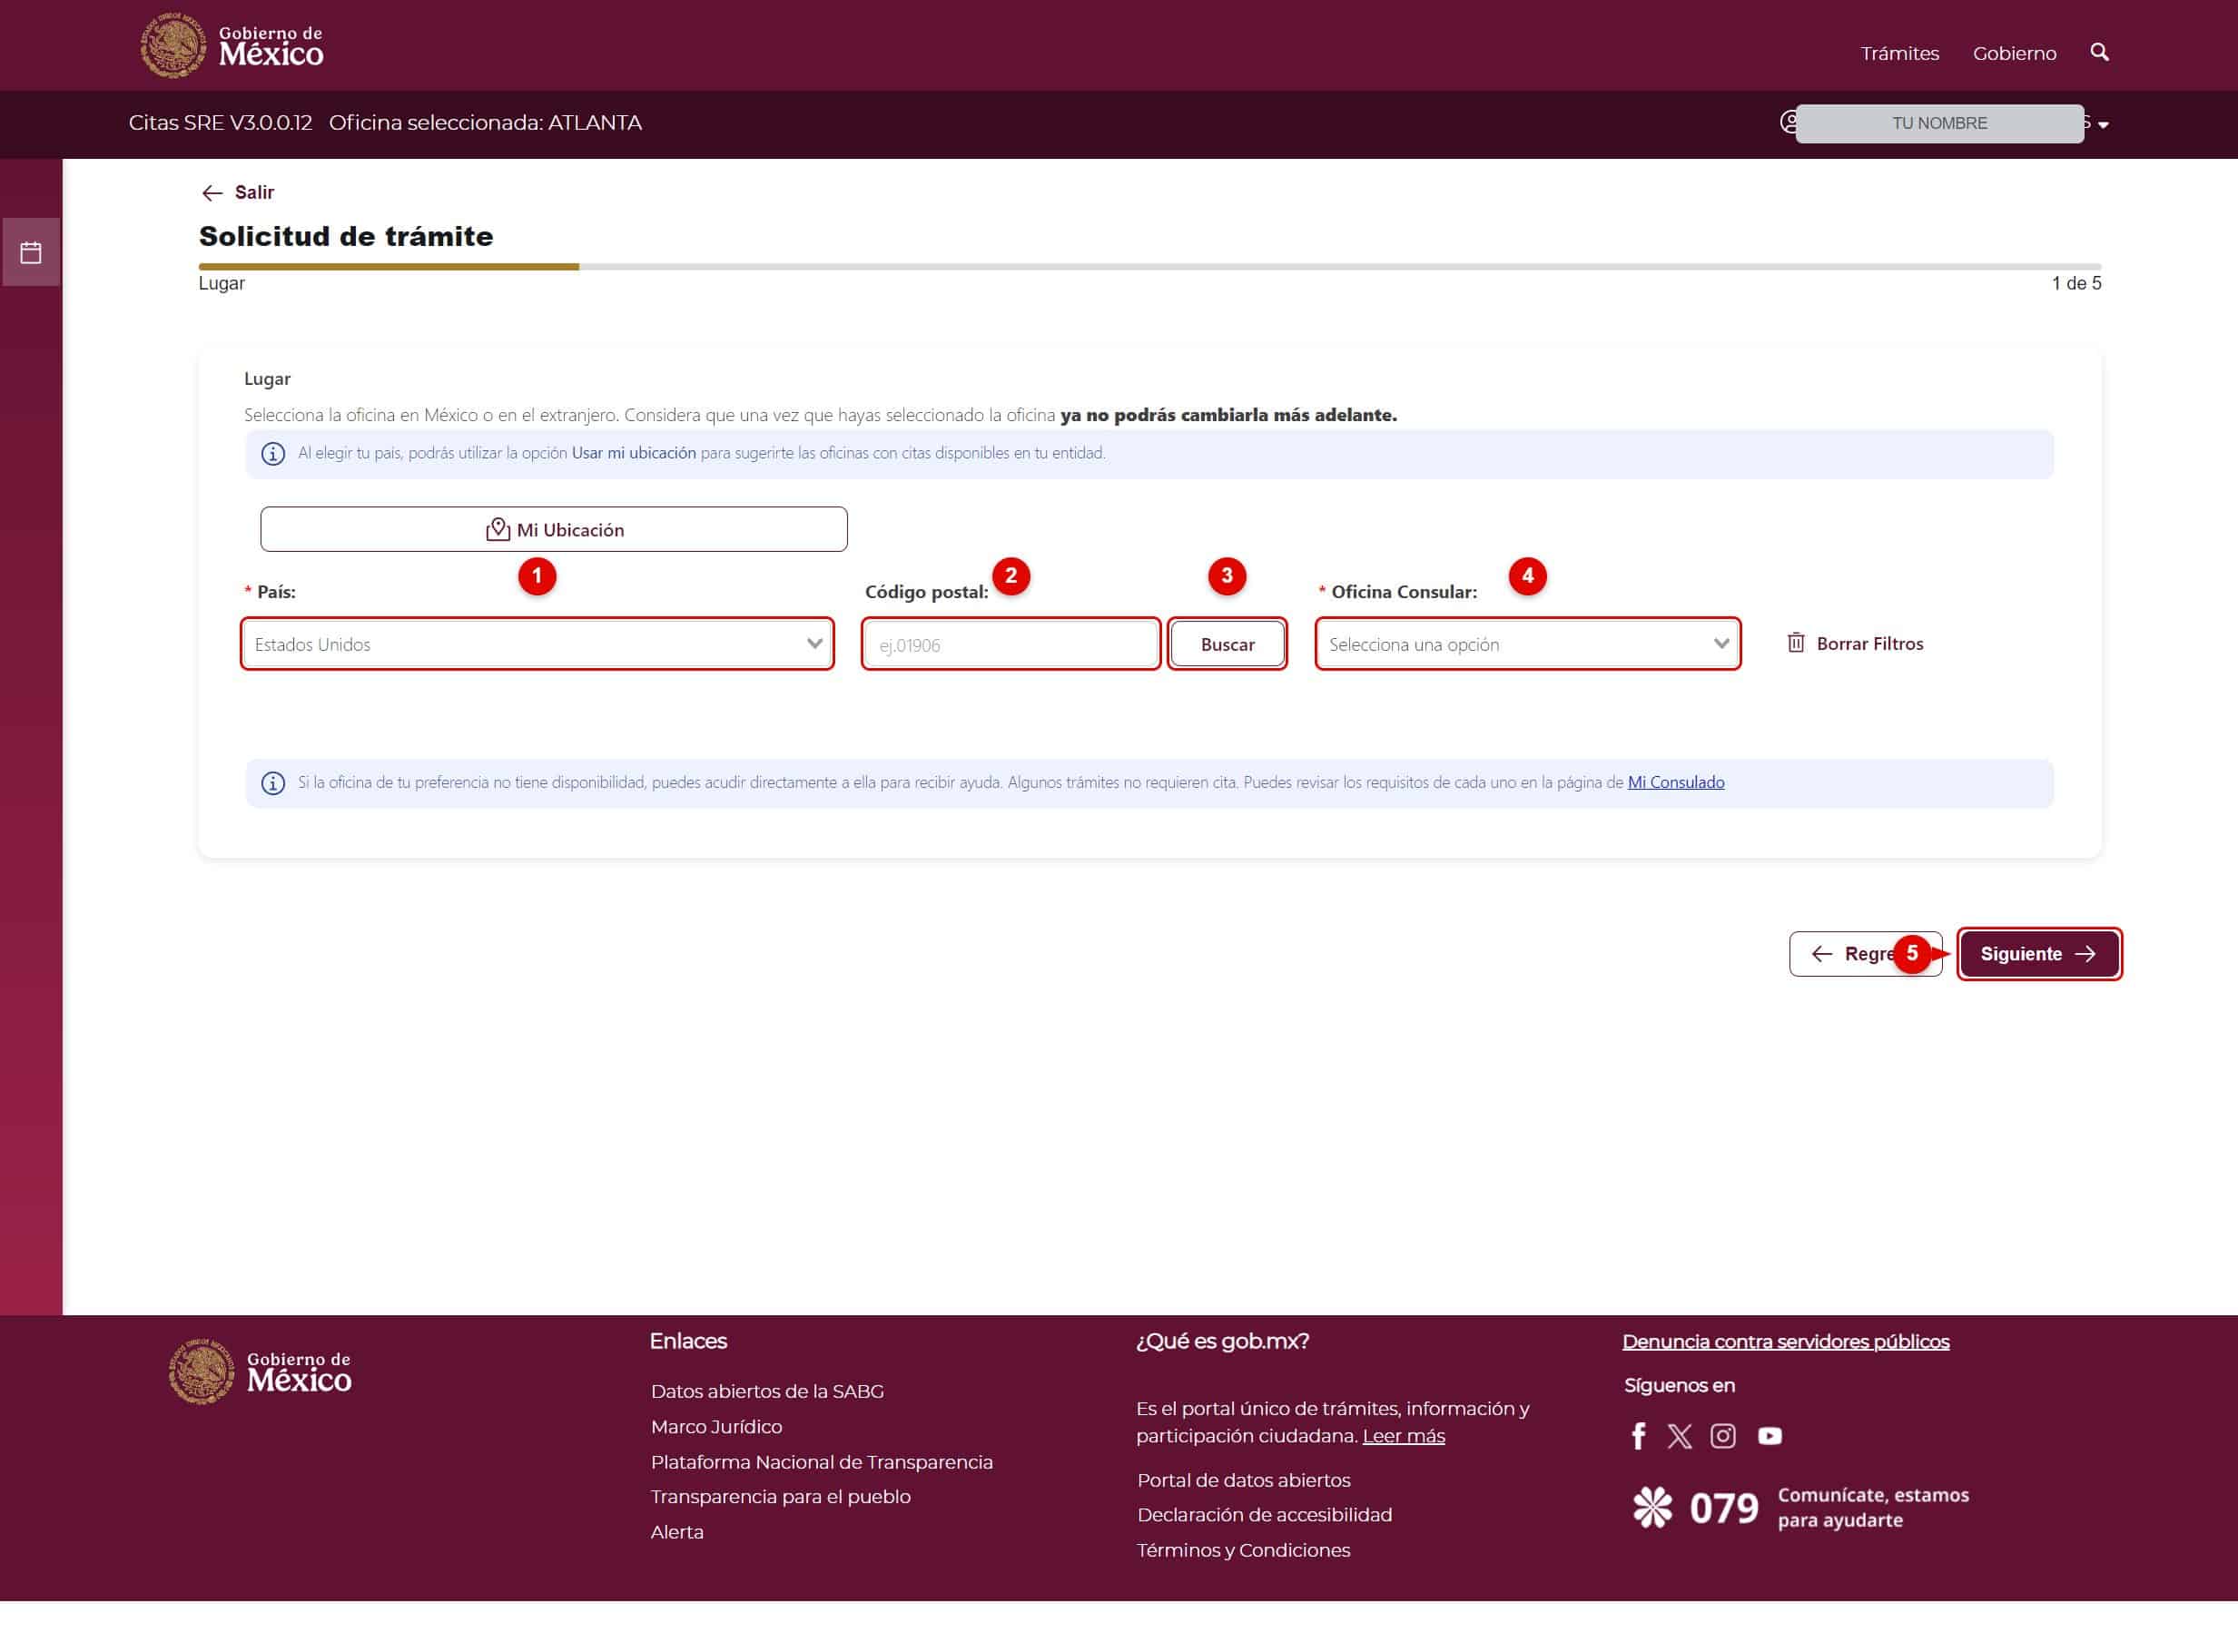Open Plataforma Nacional de Transparencia link
The height and width of the screenshot is (1652, 2238).
pyautogui.click(x=821, y=1461)
